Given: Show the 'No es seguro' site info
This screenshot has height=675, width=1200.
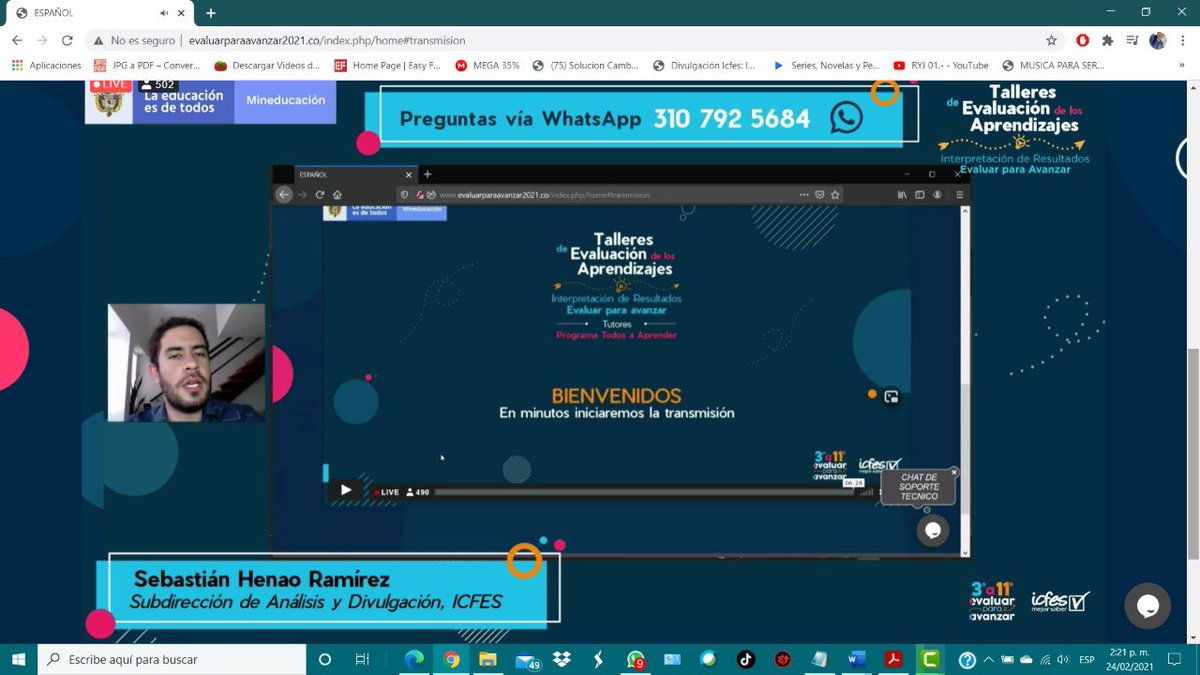Looking at the screenshot, I should pos(135,41).
